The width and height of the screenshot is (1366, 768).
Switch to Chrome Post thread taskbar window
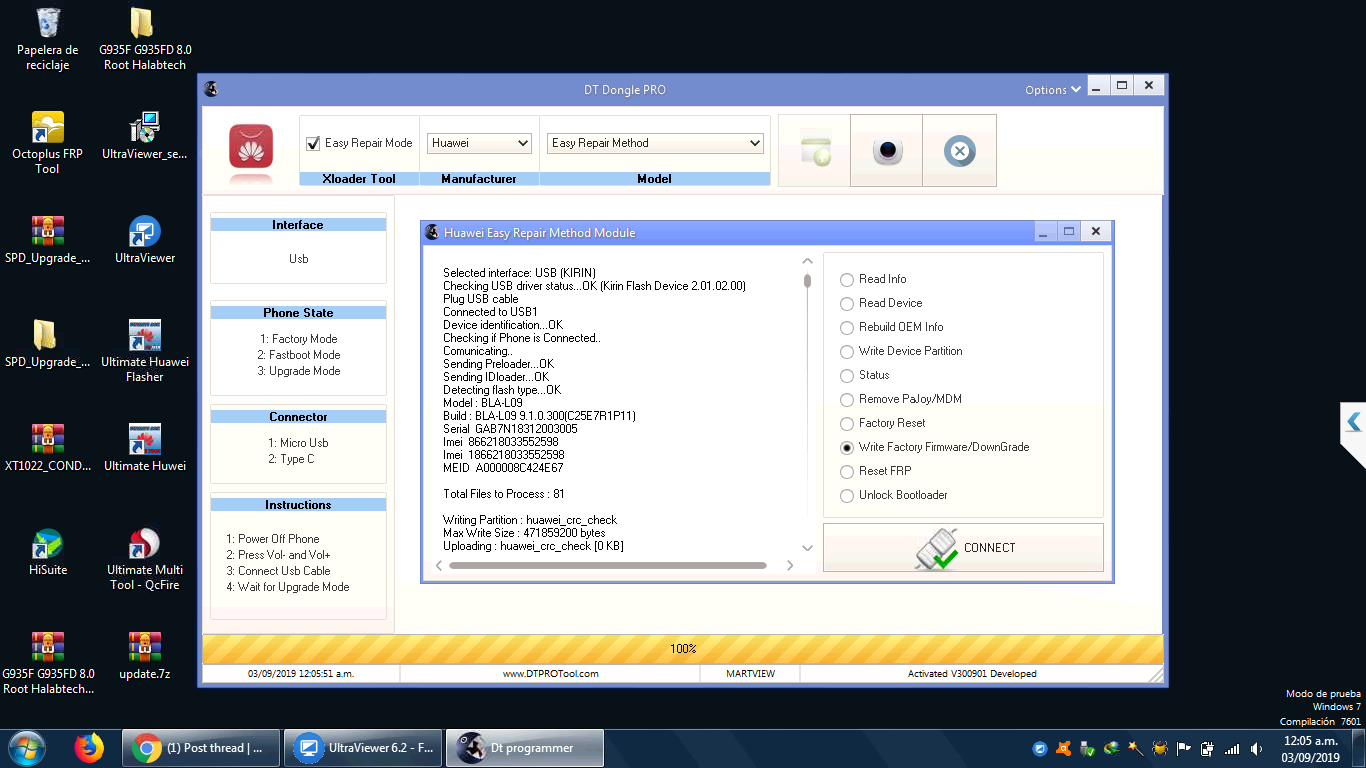tap(202, 748)
